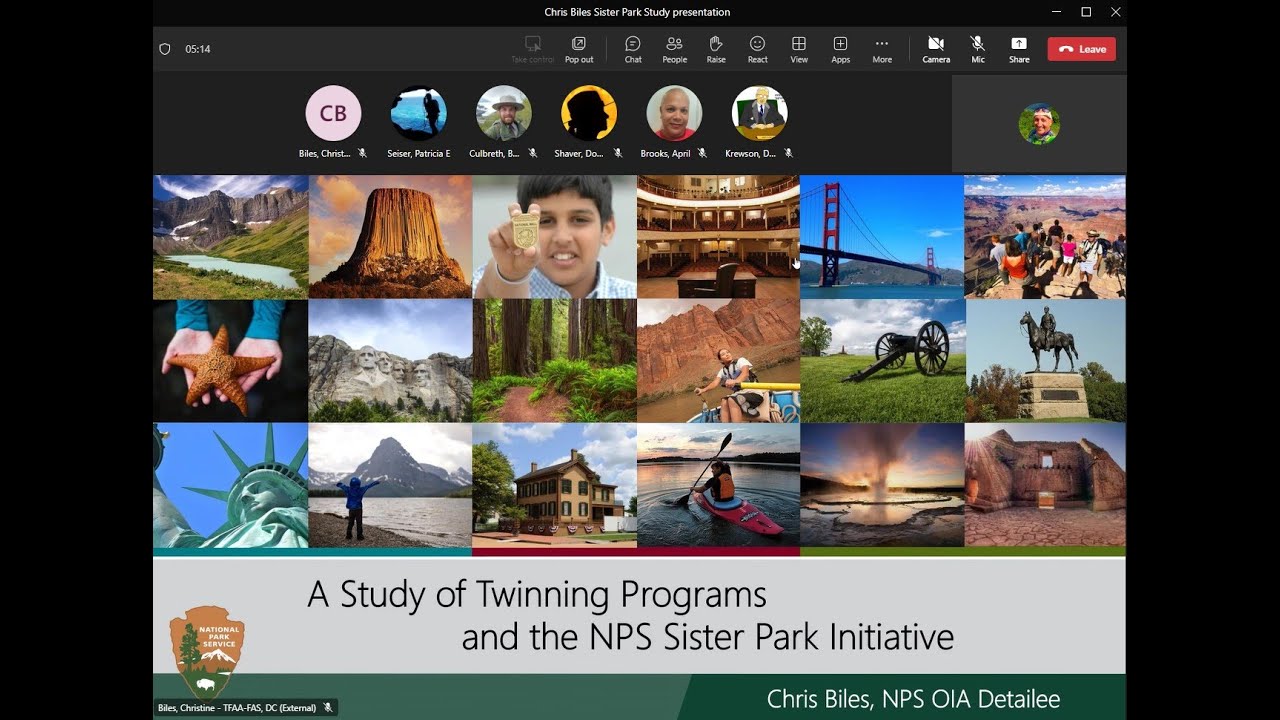
Task: Request Take control of presentation
Action: (x=533, y=49)
